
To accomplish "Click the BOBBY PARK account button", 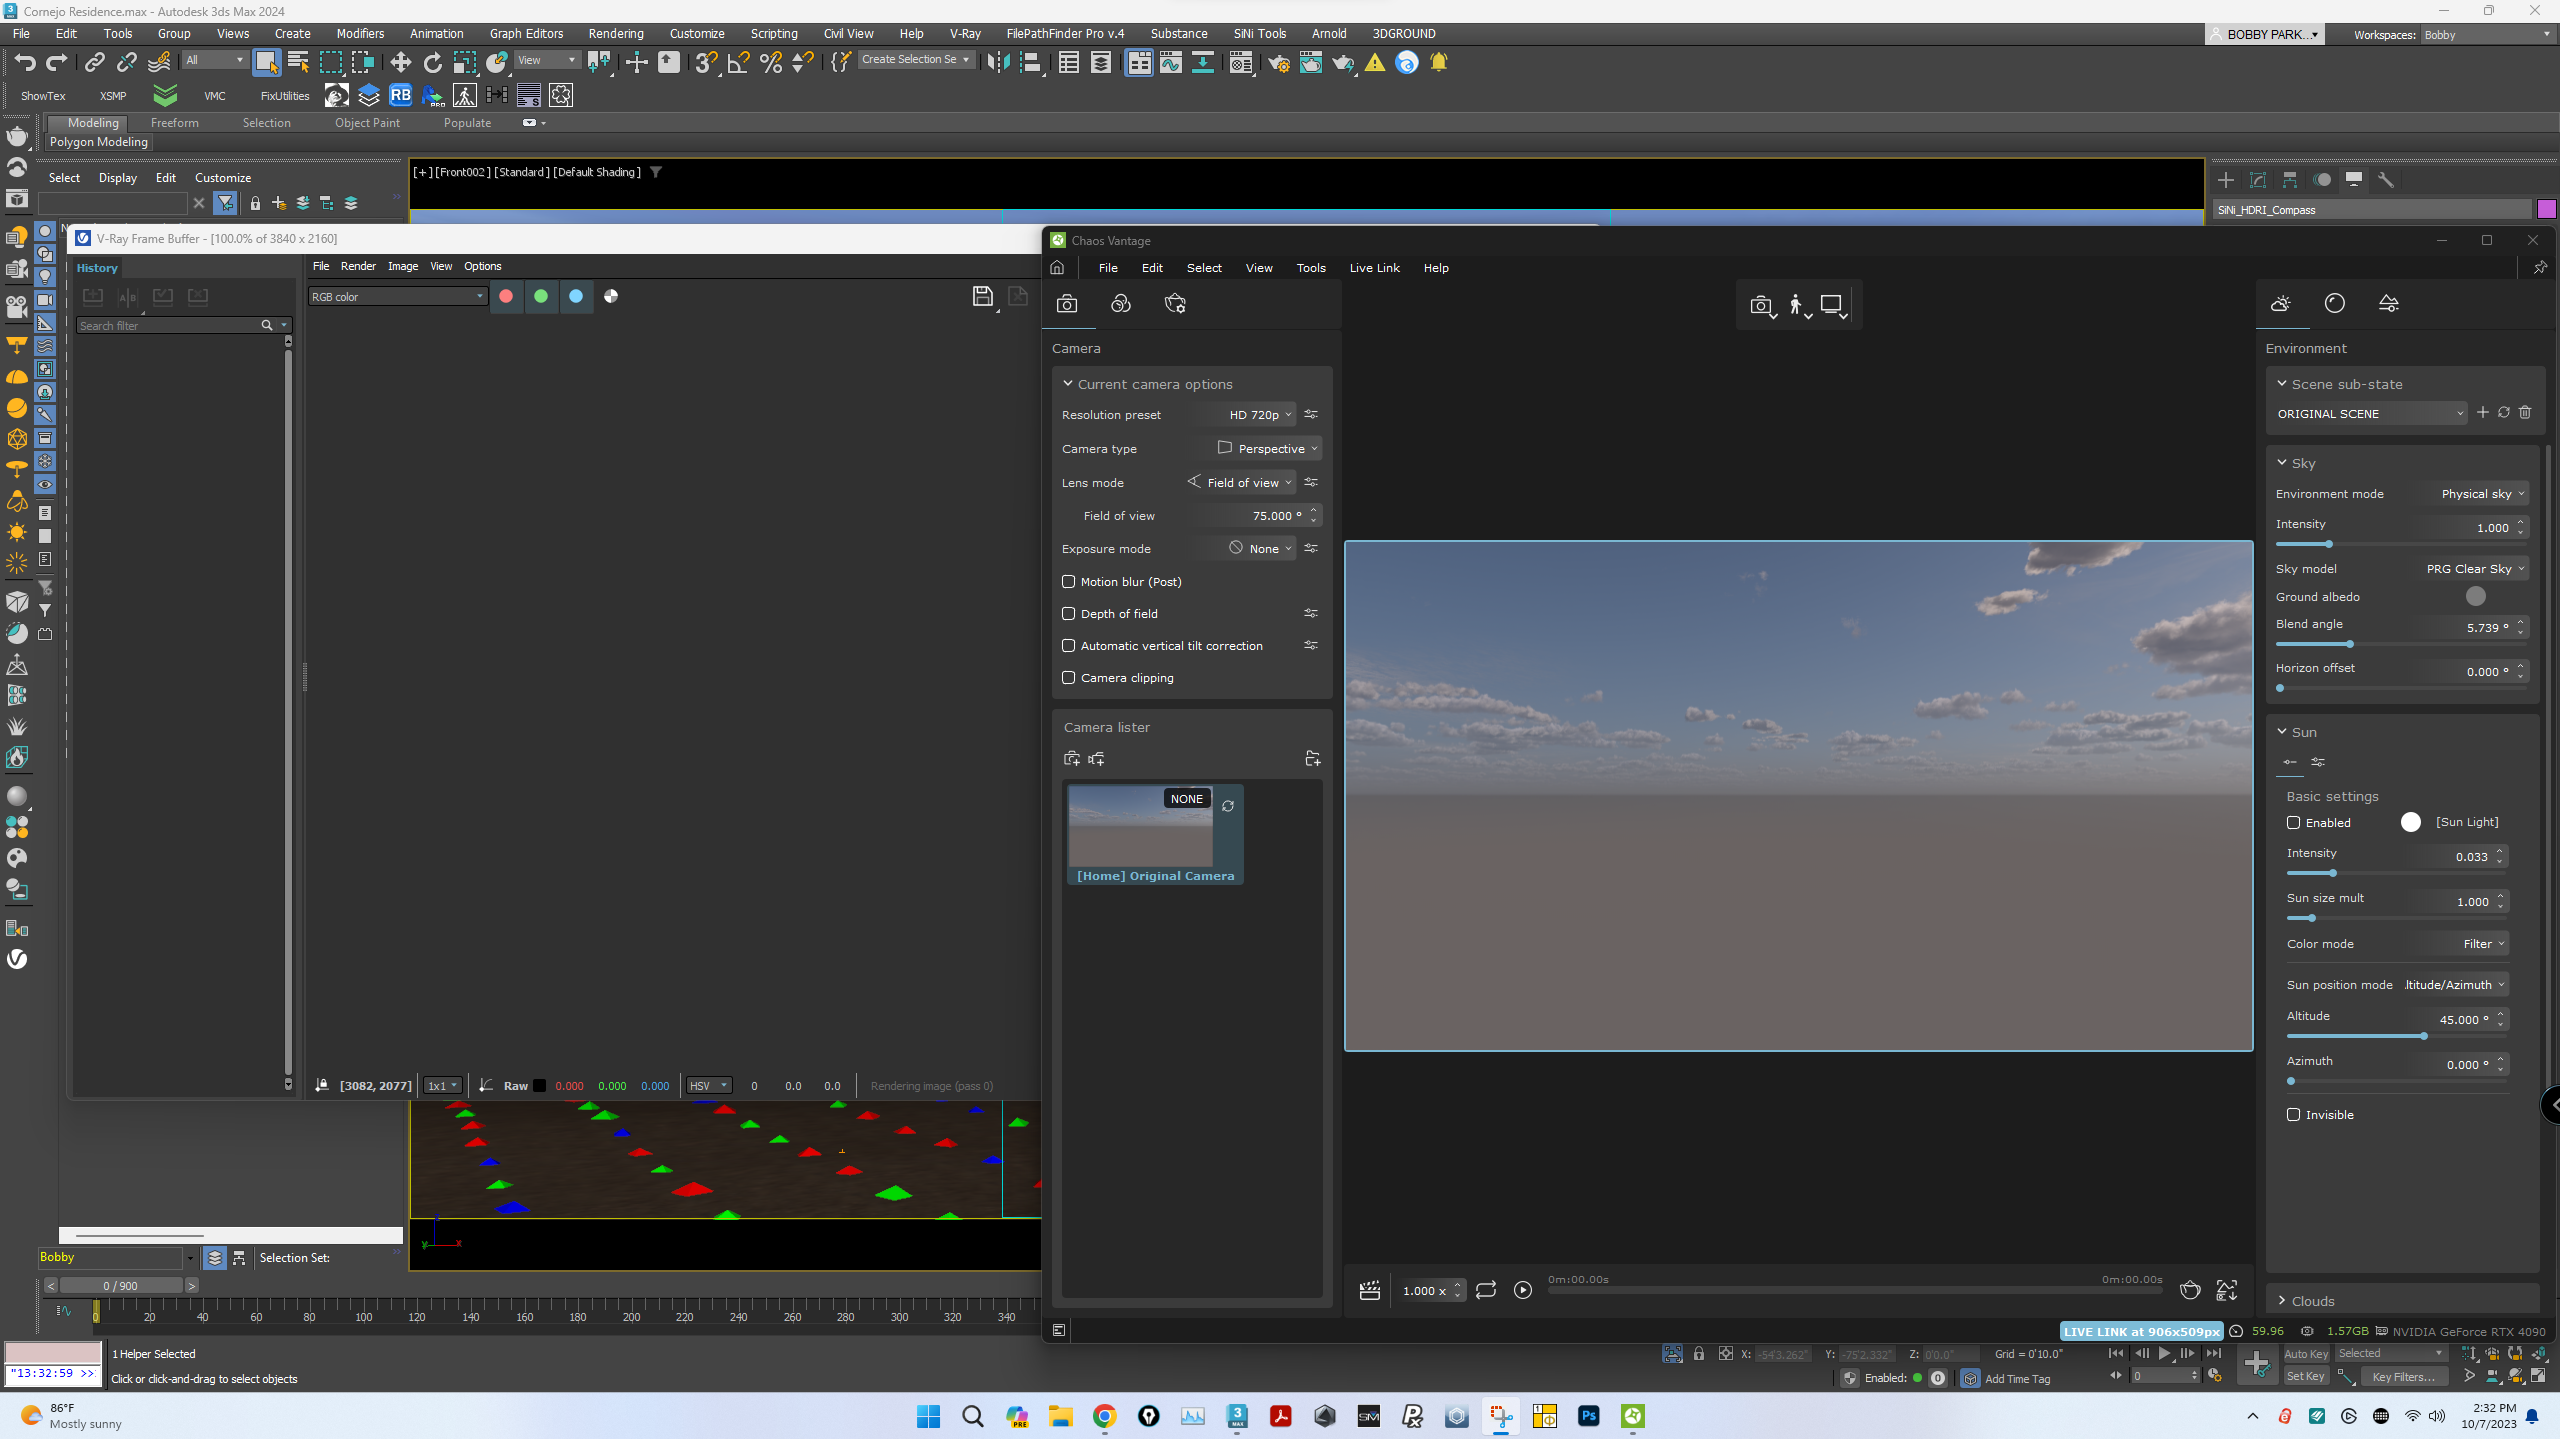I will tap(2264, 34).
